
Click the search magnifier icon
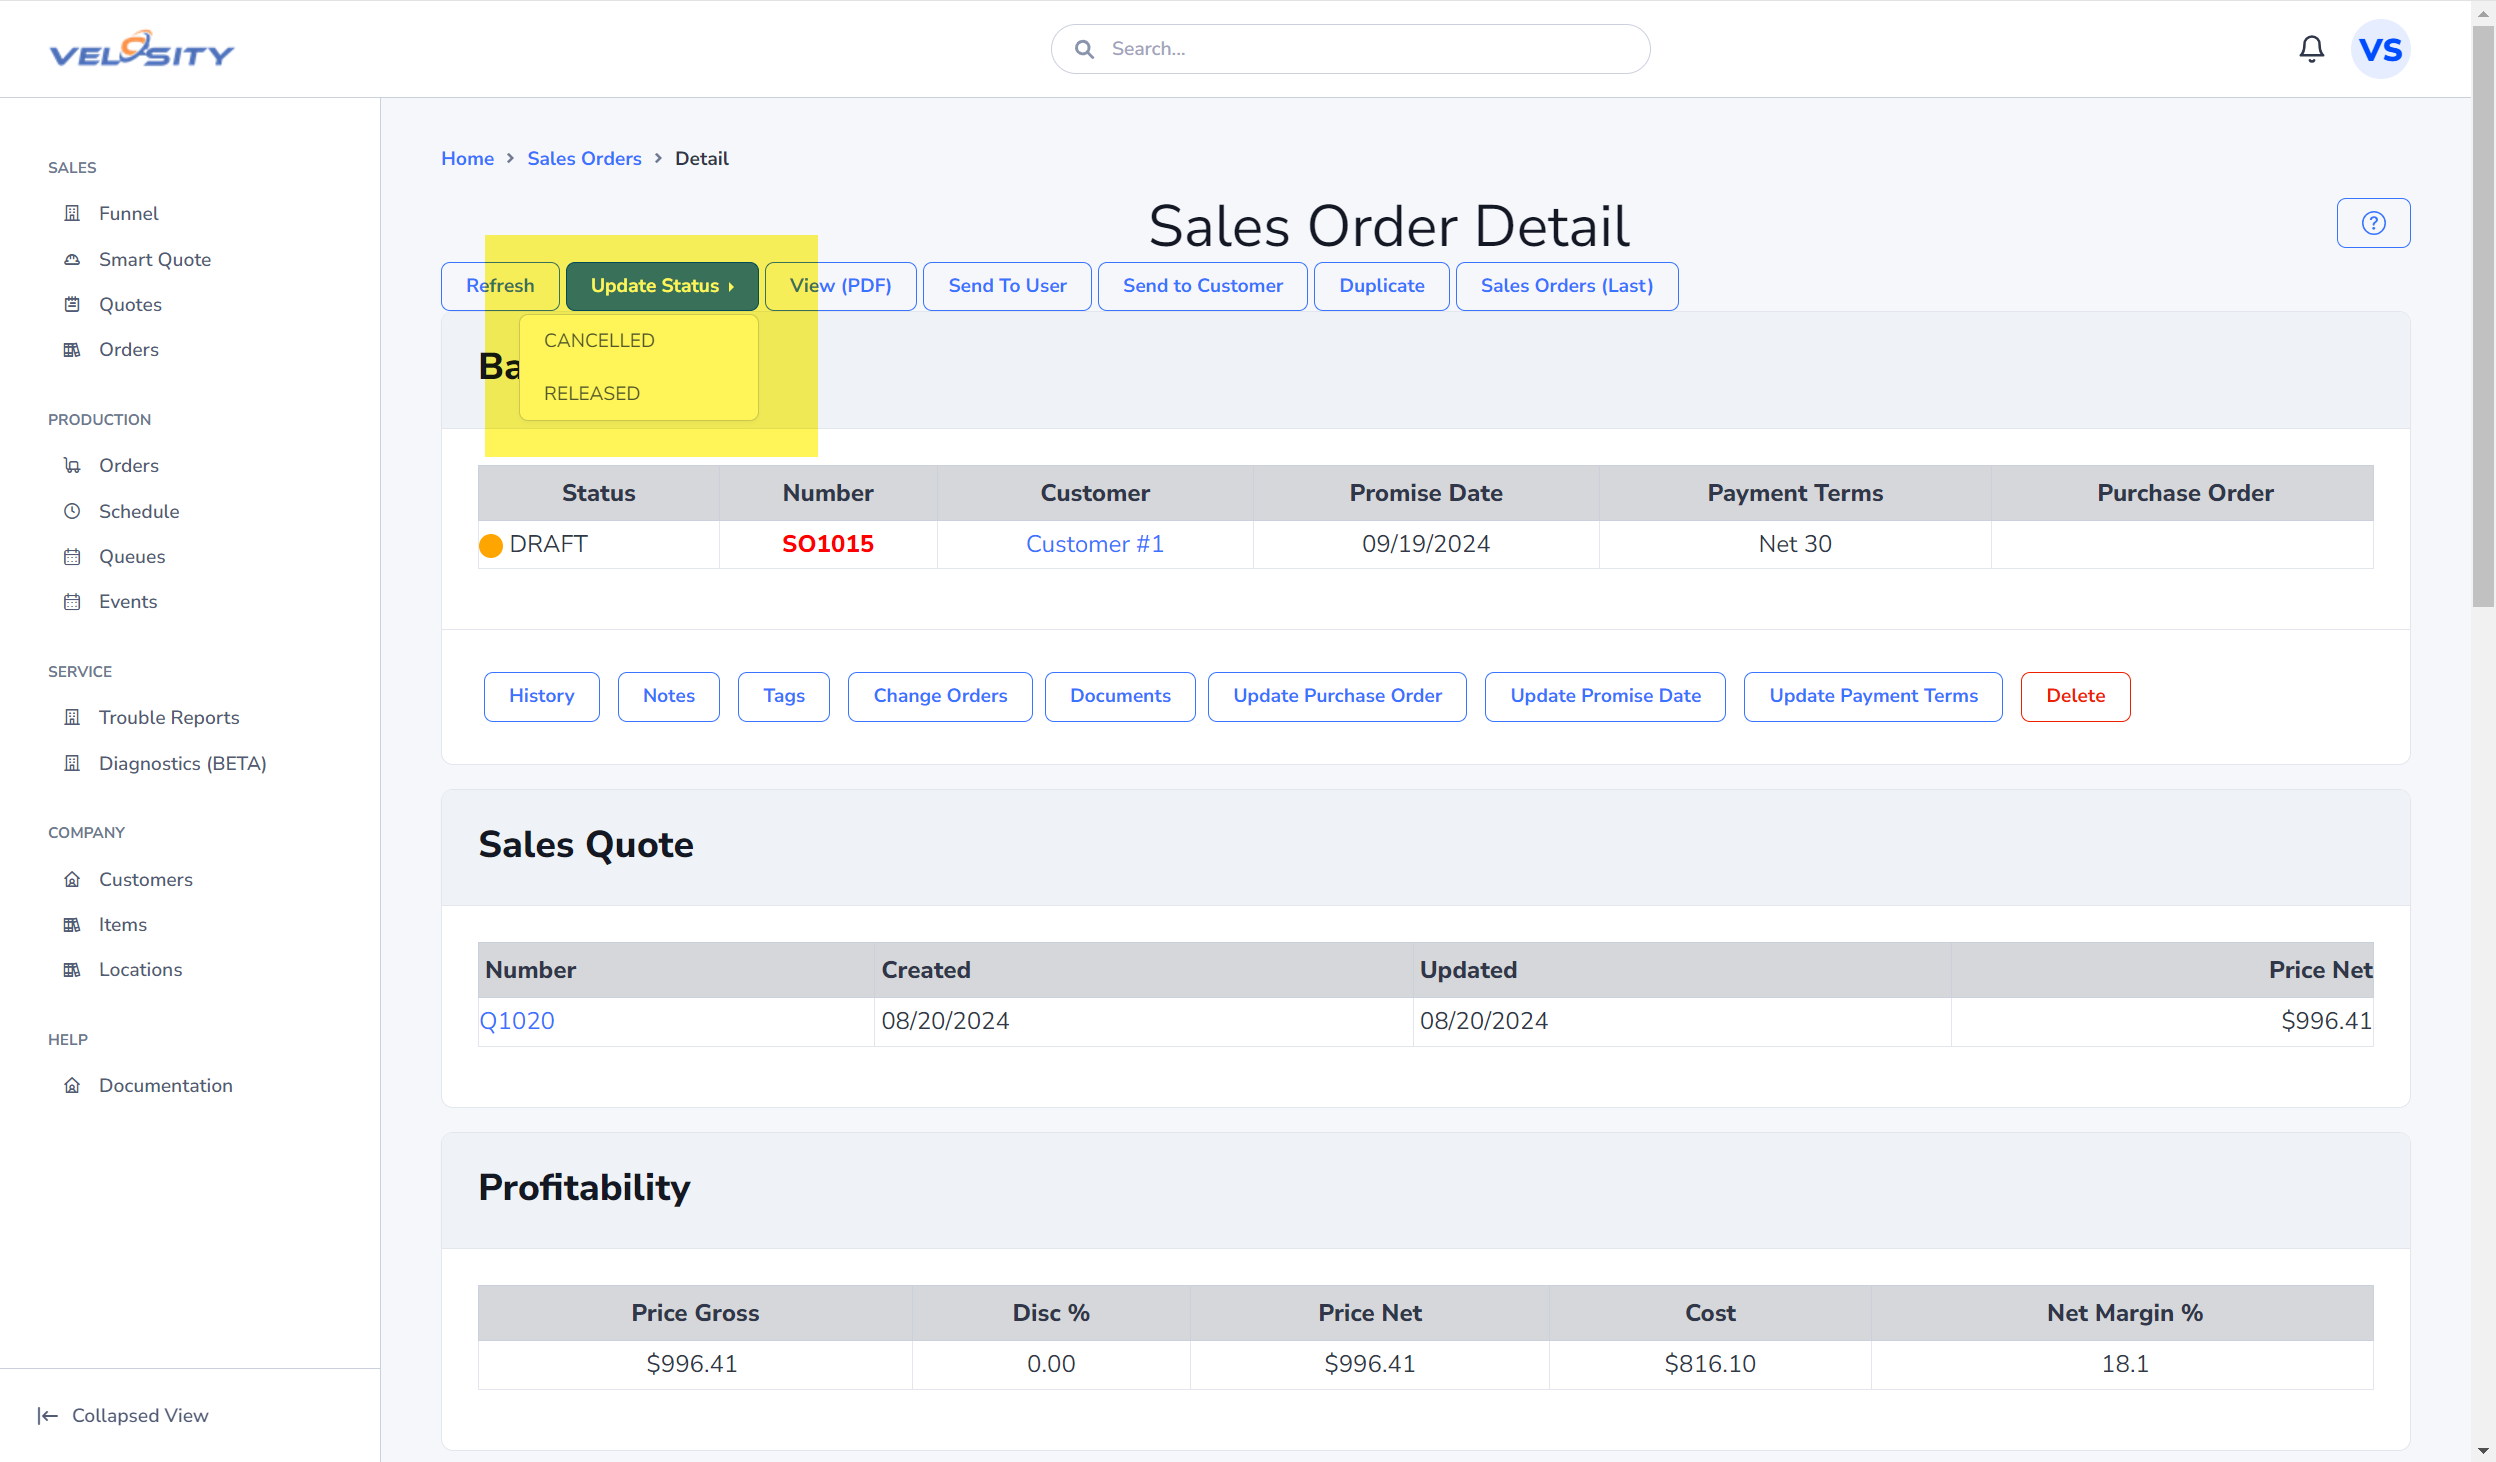point(1084,49)
